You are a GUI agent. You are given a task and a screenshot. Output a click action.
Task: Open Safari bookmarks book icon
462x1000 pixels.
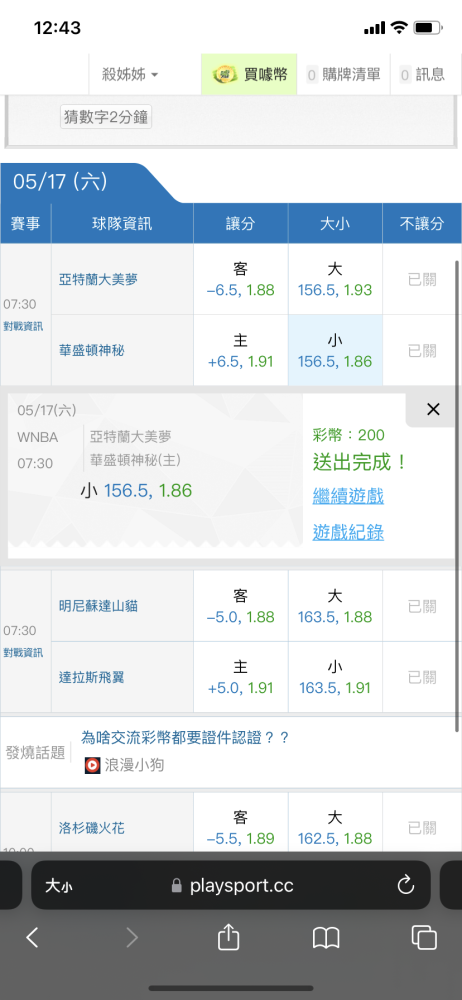326,938
